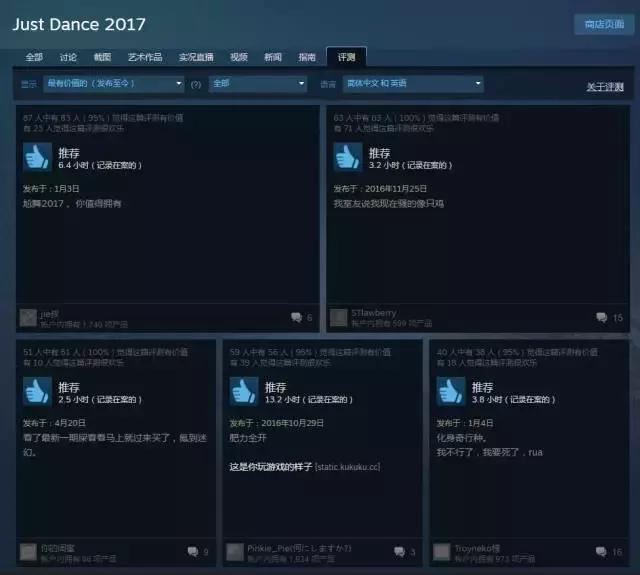640x575 pixels.
Task: Click the 化身奇行种 review text
Action: coord(462,438)
